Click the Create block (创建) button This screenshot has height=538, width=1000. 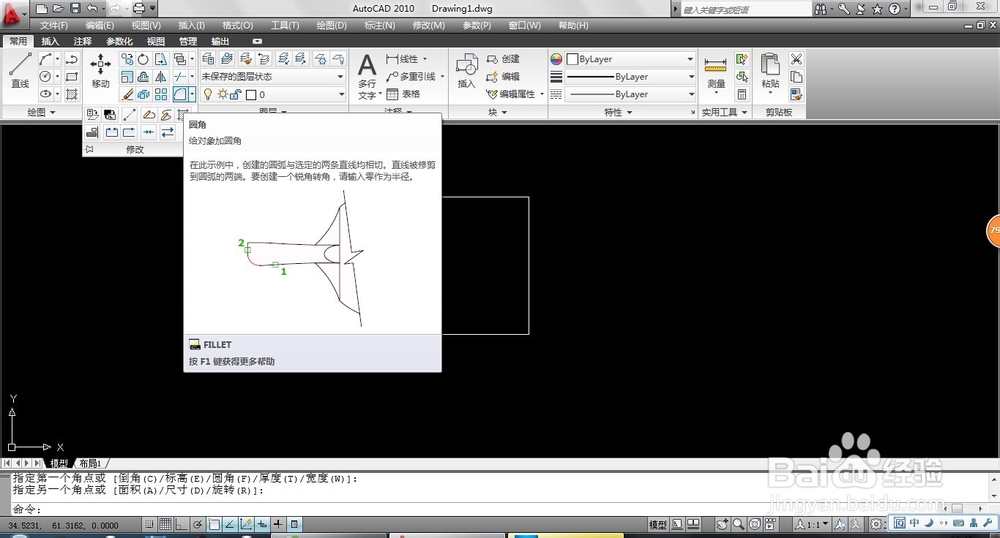504,59
